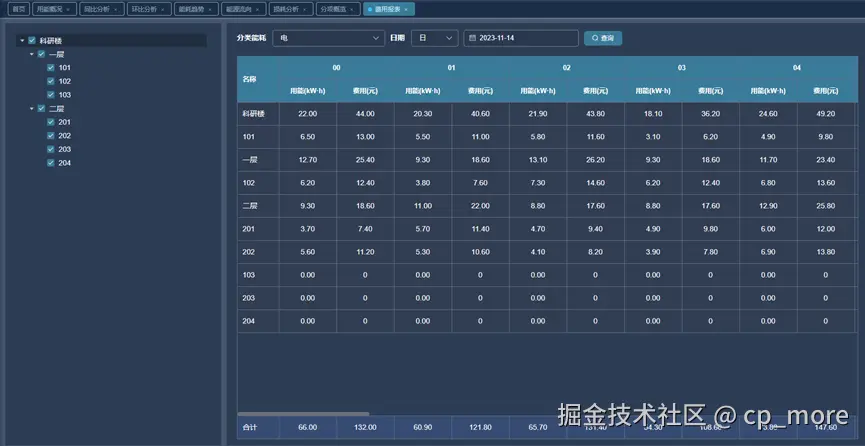Click the hour 03 column header
The height and width of the screenshot is (446, 865).
682,68
